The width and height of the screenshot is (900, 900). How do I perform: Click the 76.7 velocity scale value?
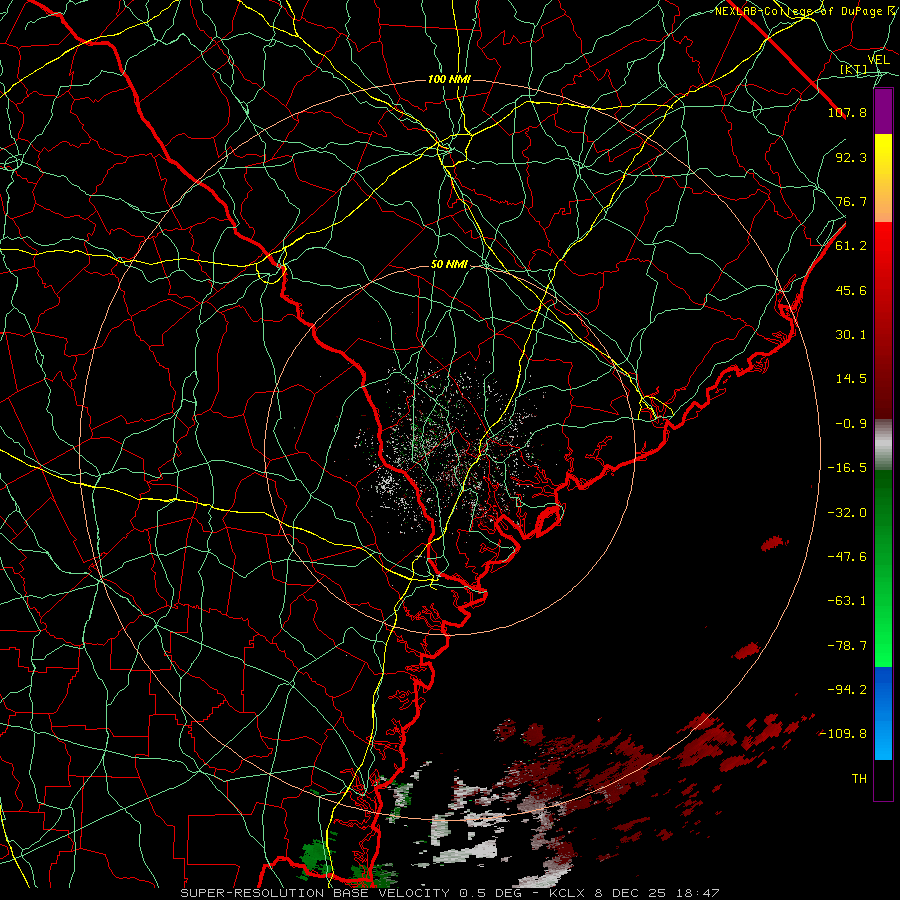(851, 201)
